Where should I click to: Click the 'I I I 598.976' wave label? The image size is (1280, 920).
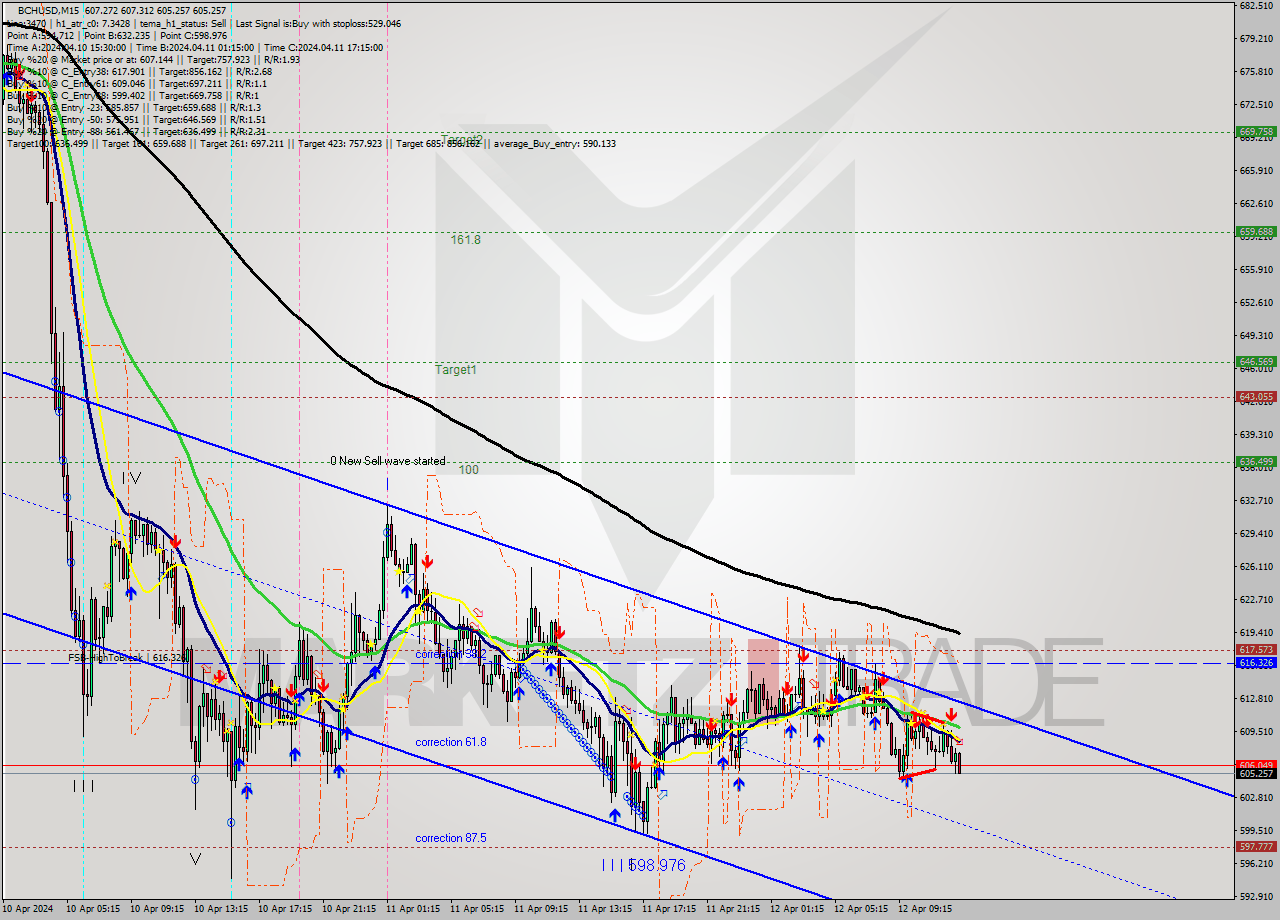click(643, 865)
